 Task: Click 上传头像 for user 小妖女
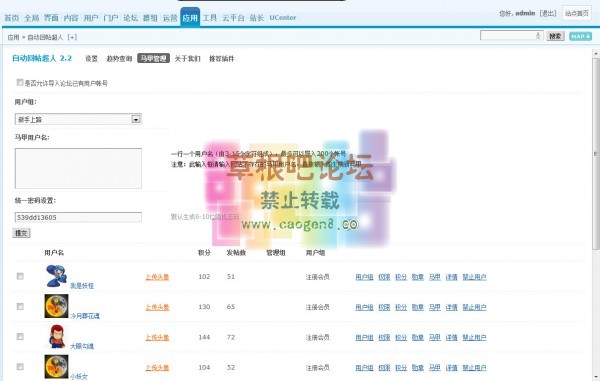[x=157, y=367]
